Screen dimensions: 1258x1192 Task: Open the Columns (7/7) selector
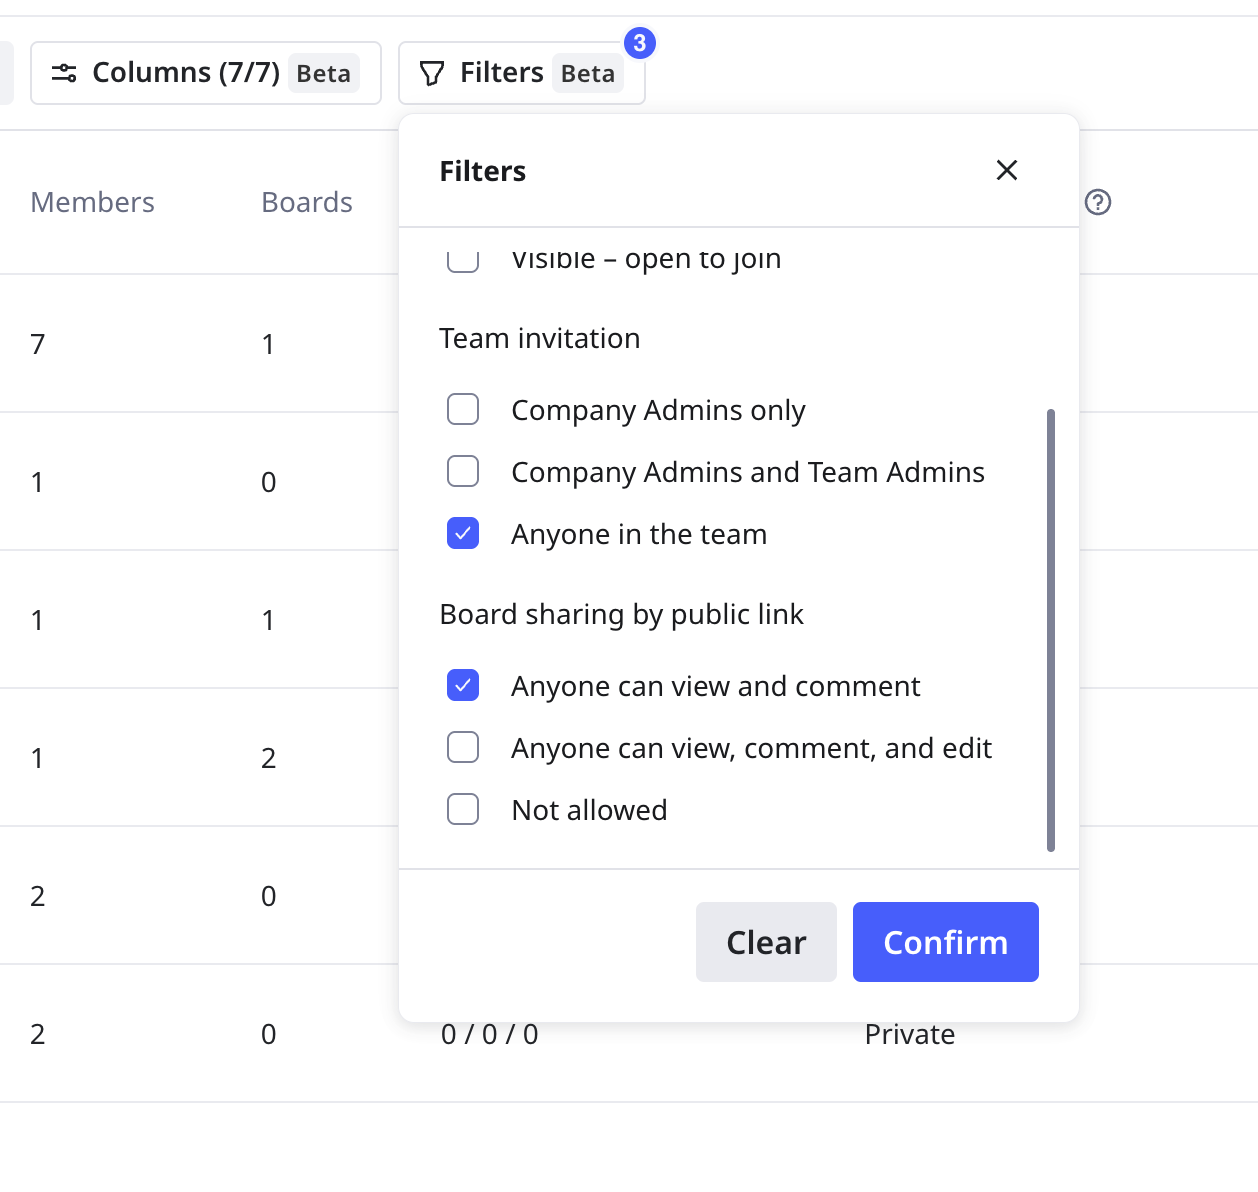205,73
